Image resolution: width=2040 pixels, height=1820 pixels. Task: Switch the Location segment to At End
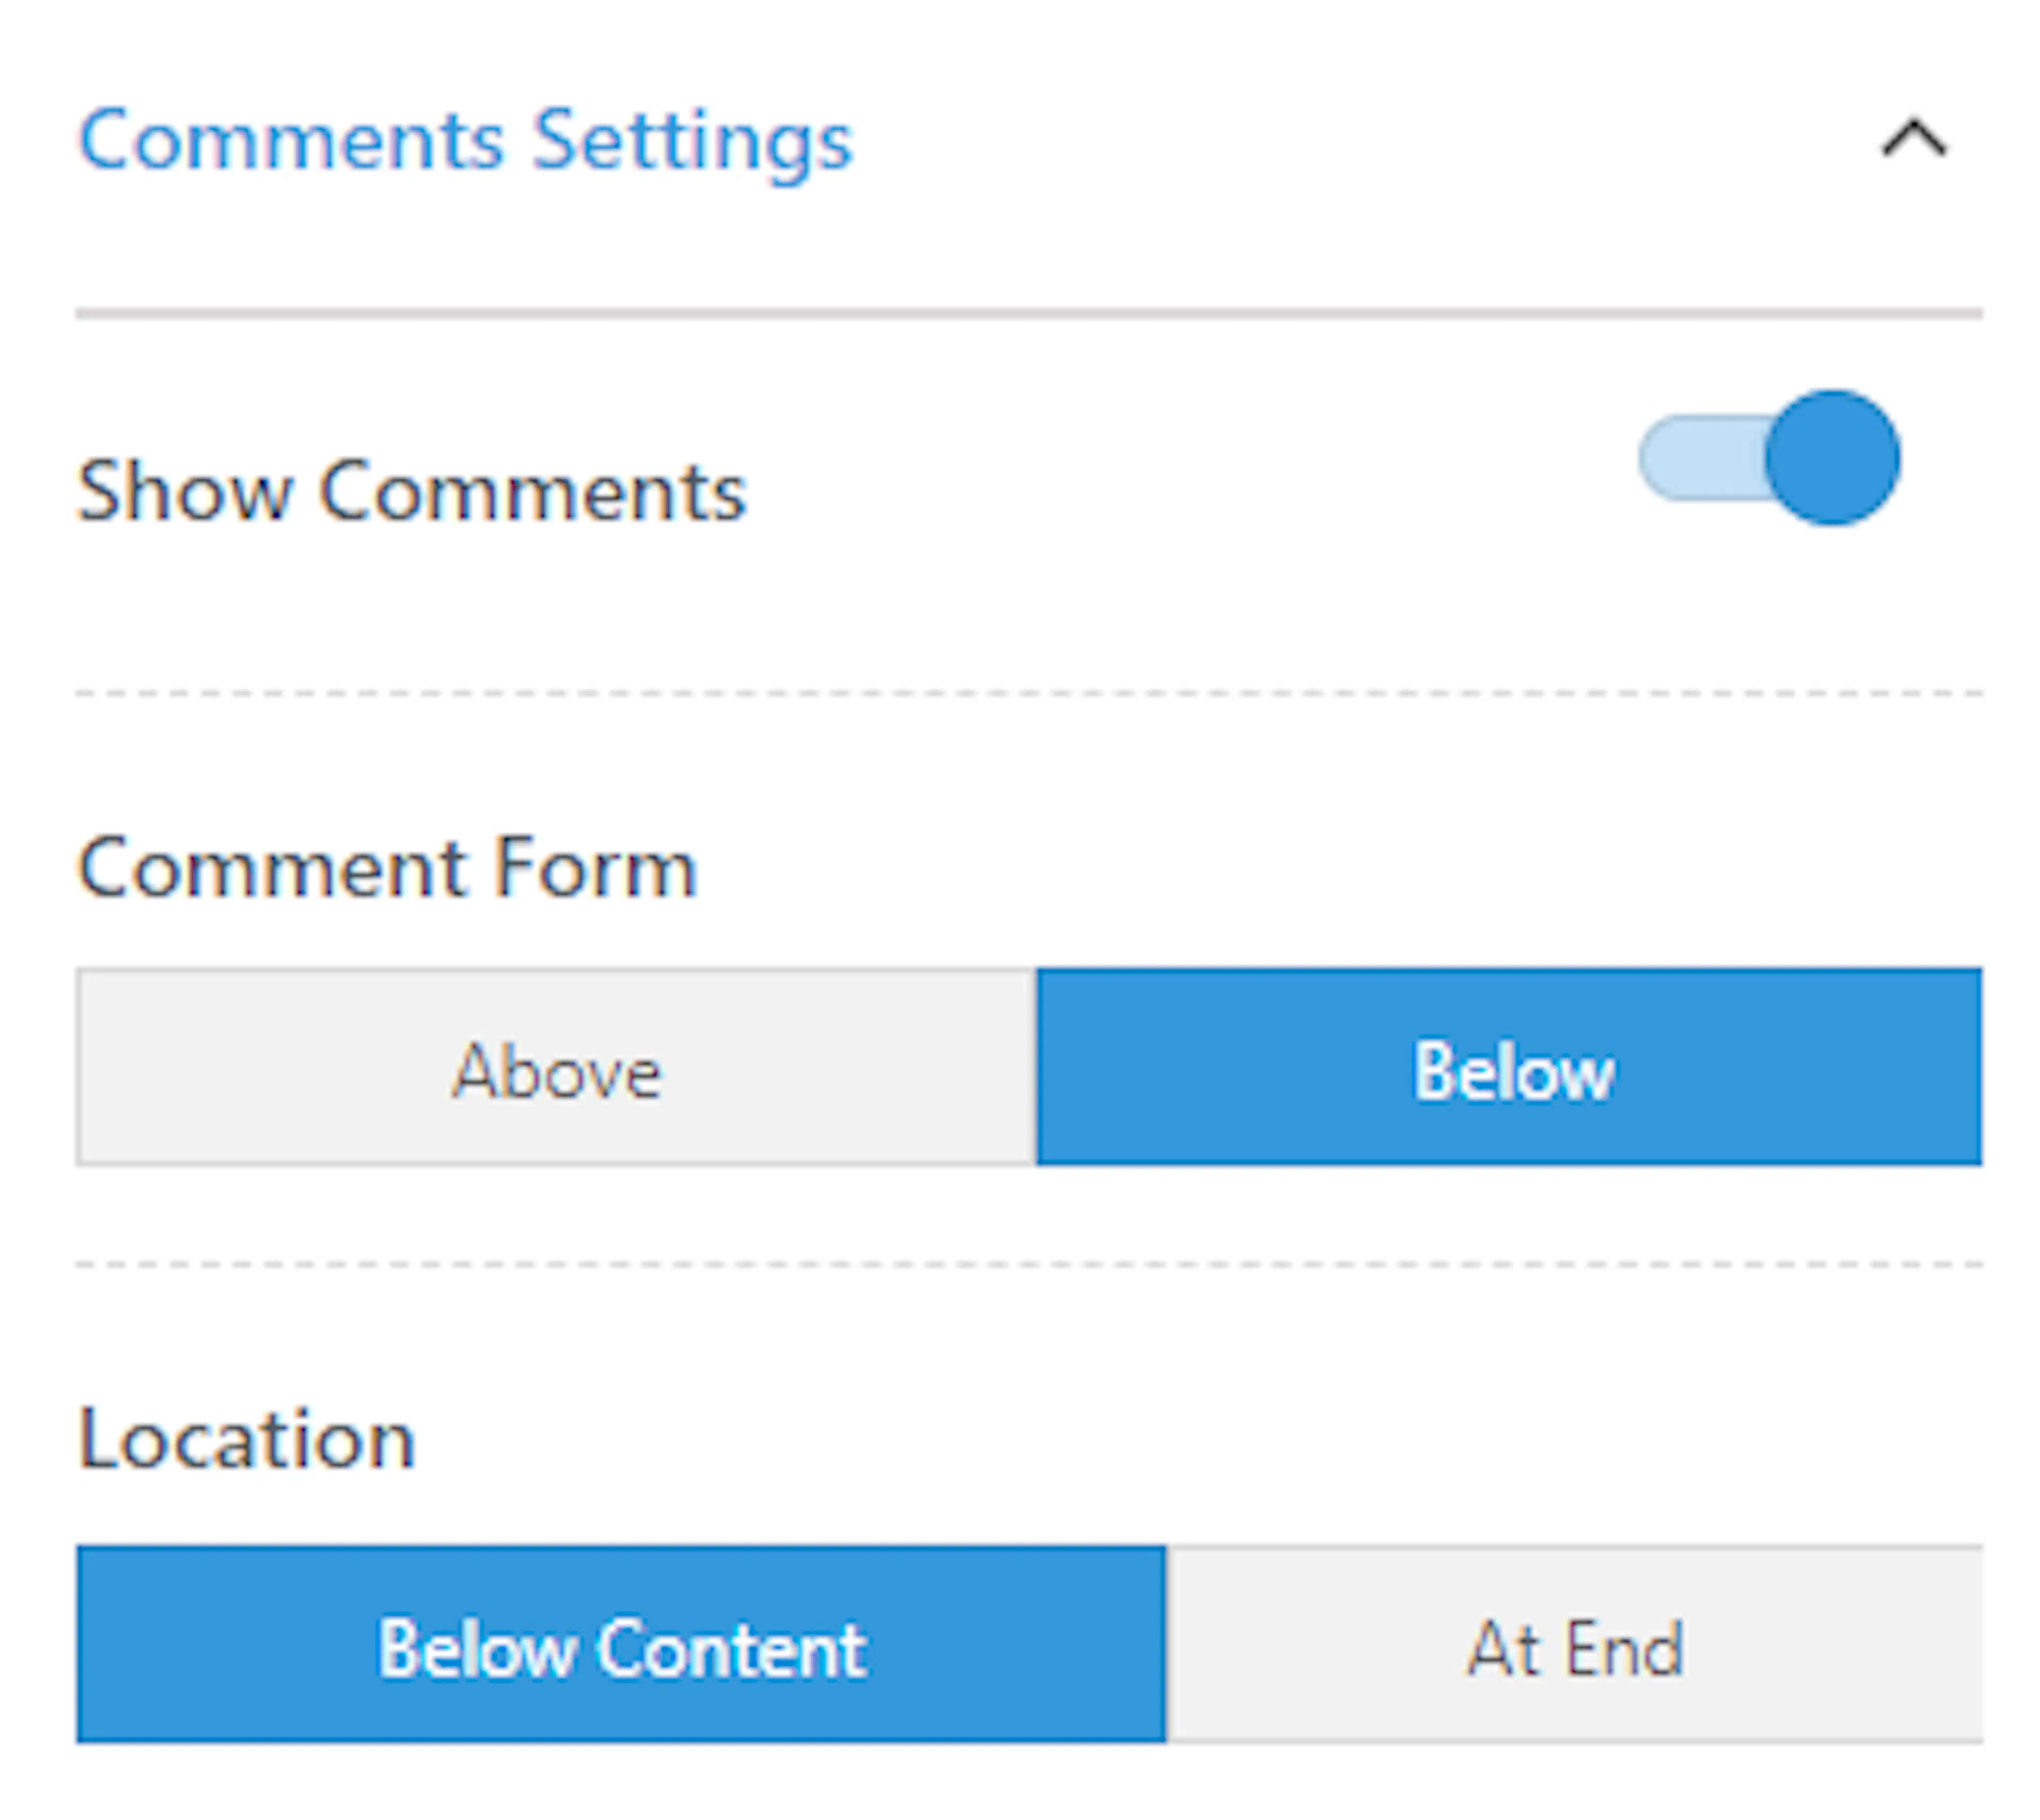1575,1644
